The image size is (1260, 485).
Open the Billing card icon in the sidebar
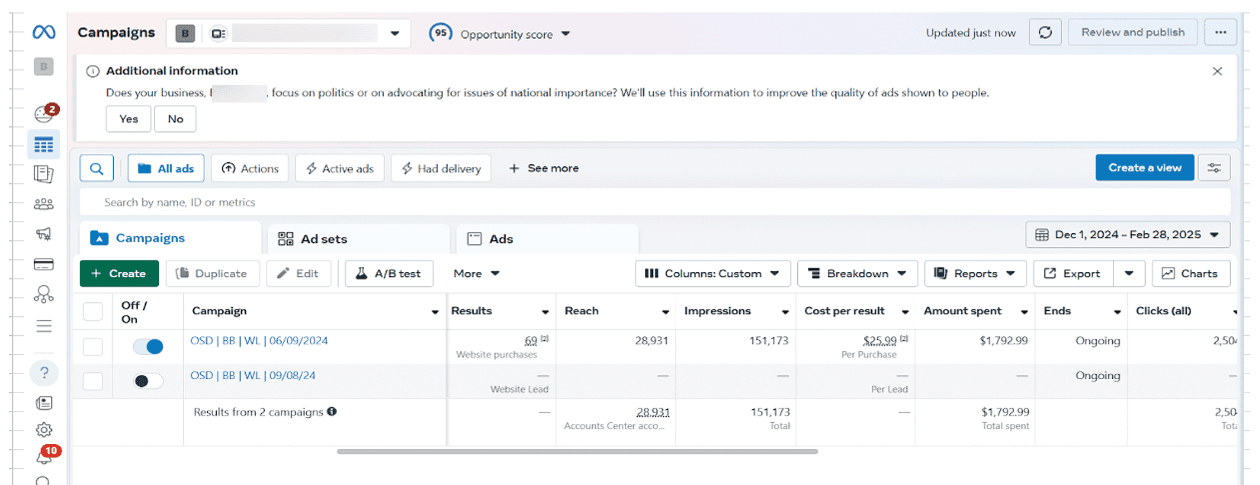[x=43, y=264]
